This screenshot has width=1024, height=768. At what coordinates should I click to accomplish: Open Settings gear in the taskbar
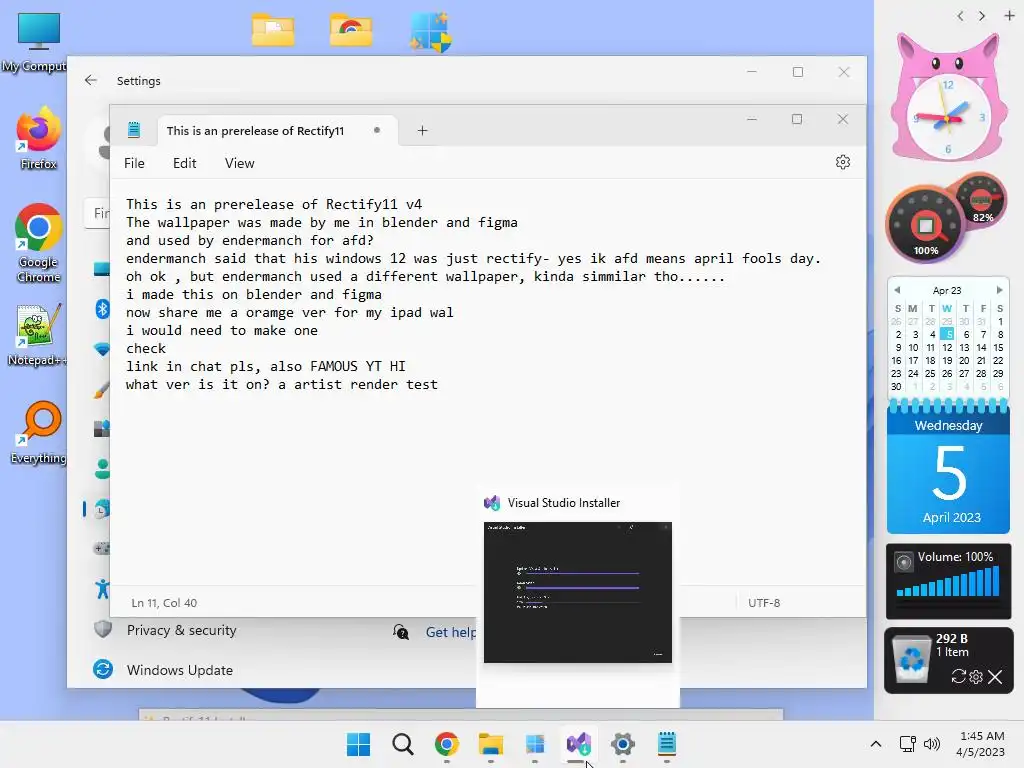click(x=622, y=744)
